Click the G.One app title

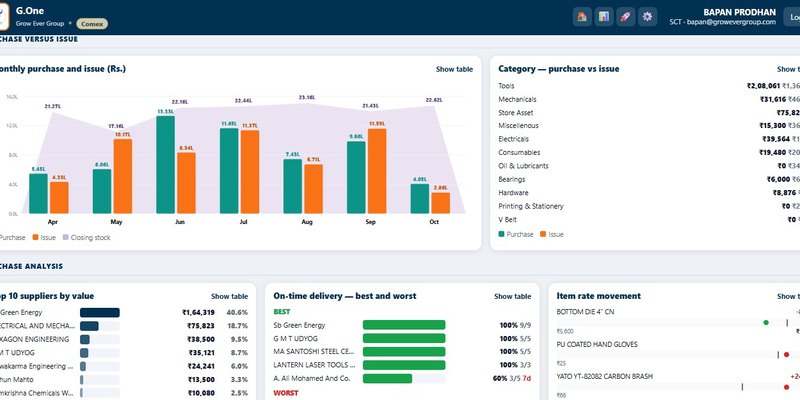click(x=30, y=11)
